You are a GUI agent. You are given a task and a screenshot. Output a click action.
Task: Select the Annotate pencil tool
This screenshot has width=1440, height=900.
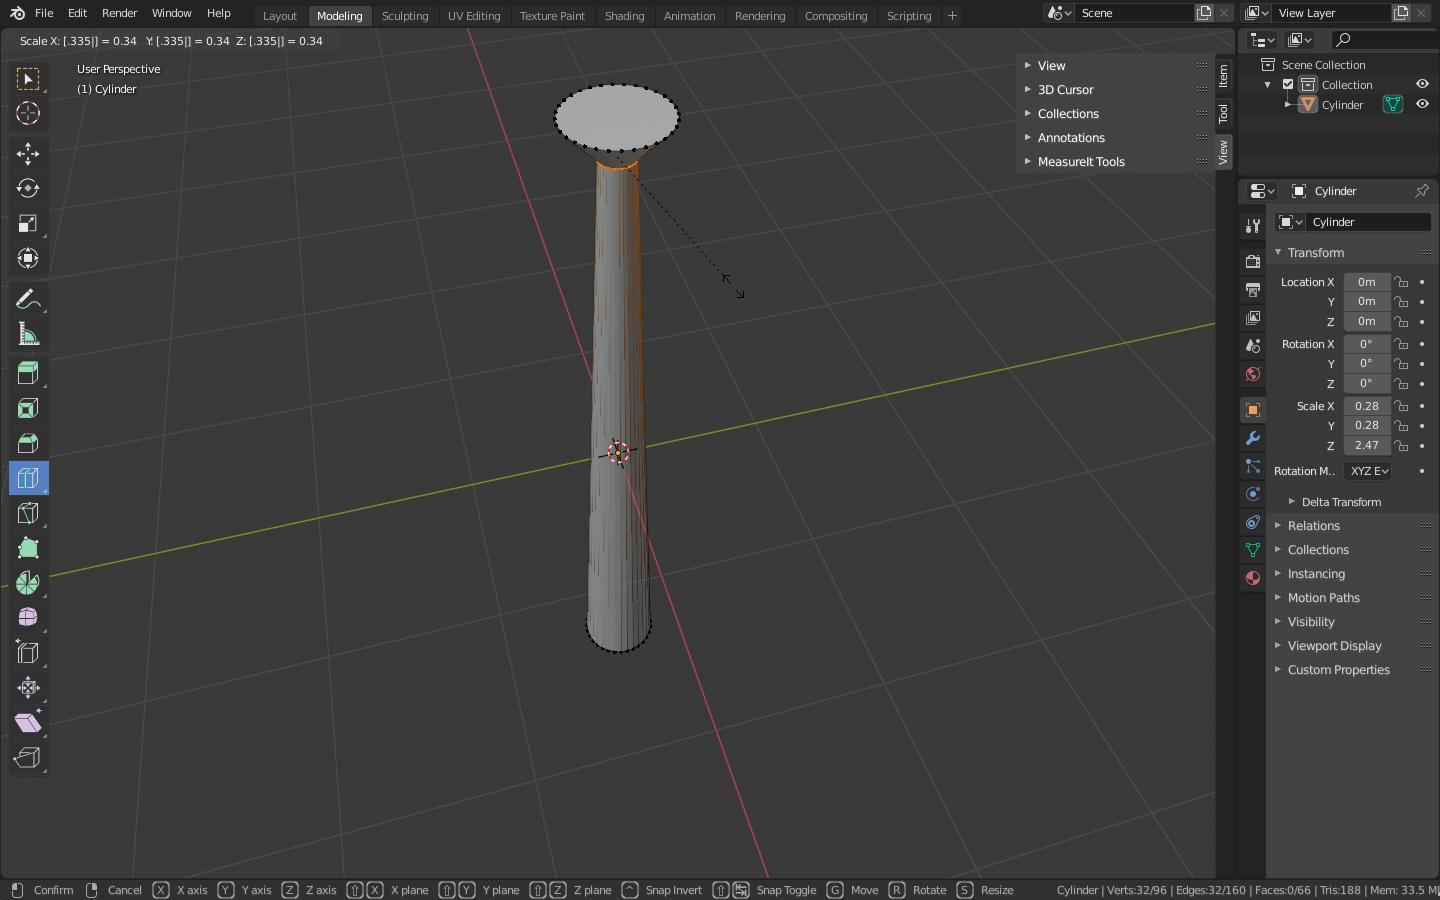28,299
